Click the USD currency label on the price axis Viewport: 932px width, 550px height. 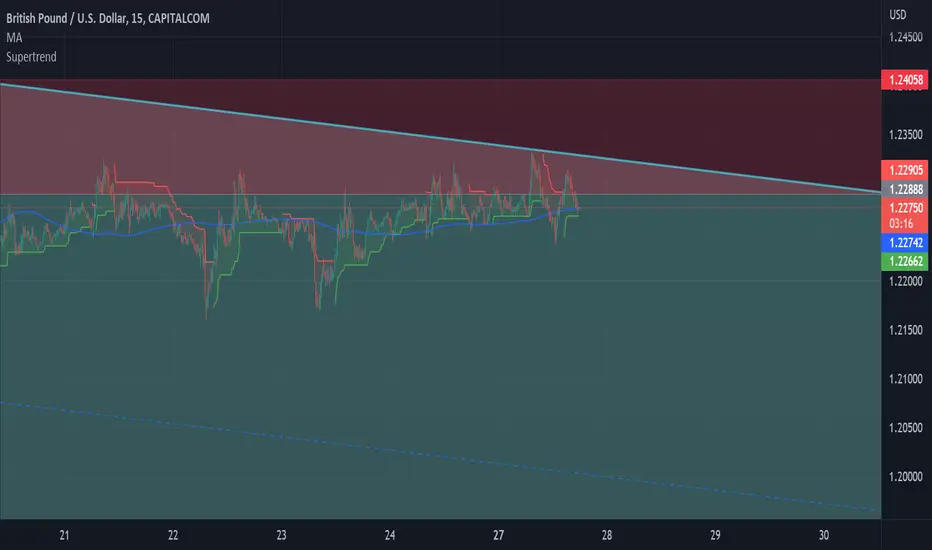click(x=898, y=15)
